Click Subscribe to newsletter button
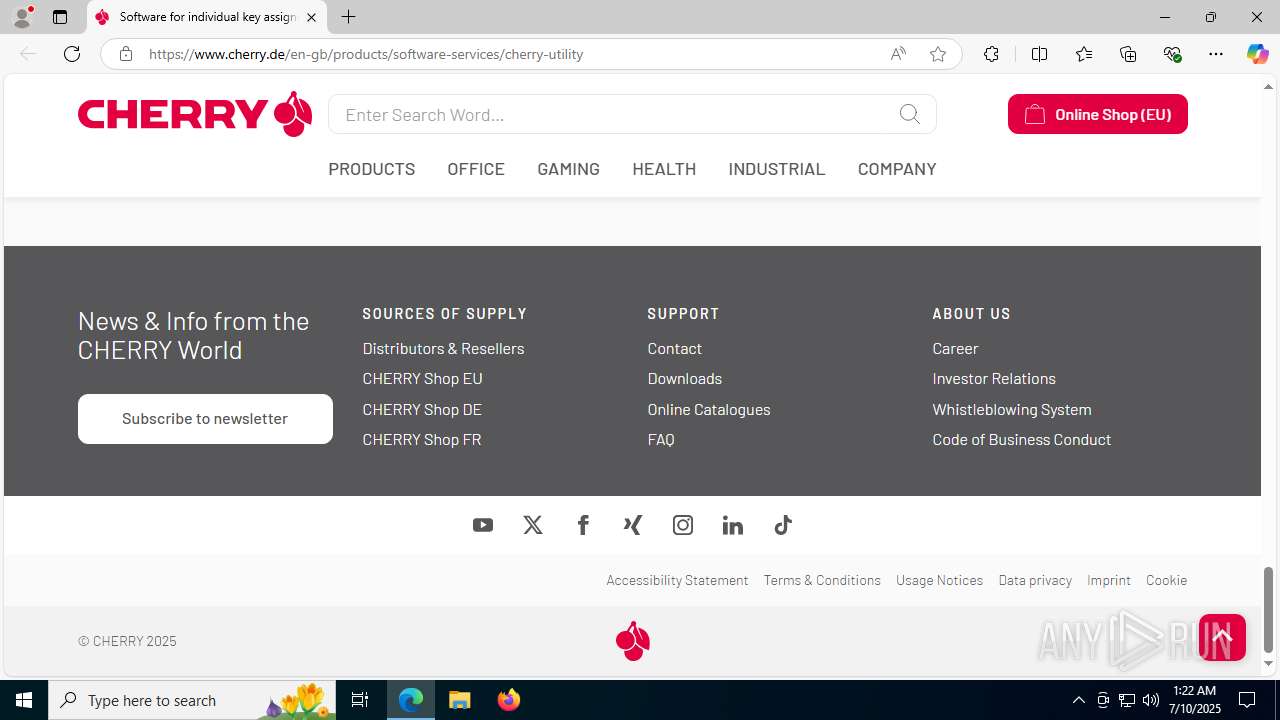 [x=205, y=419]
